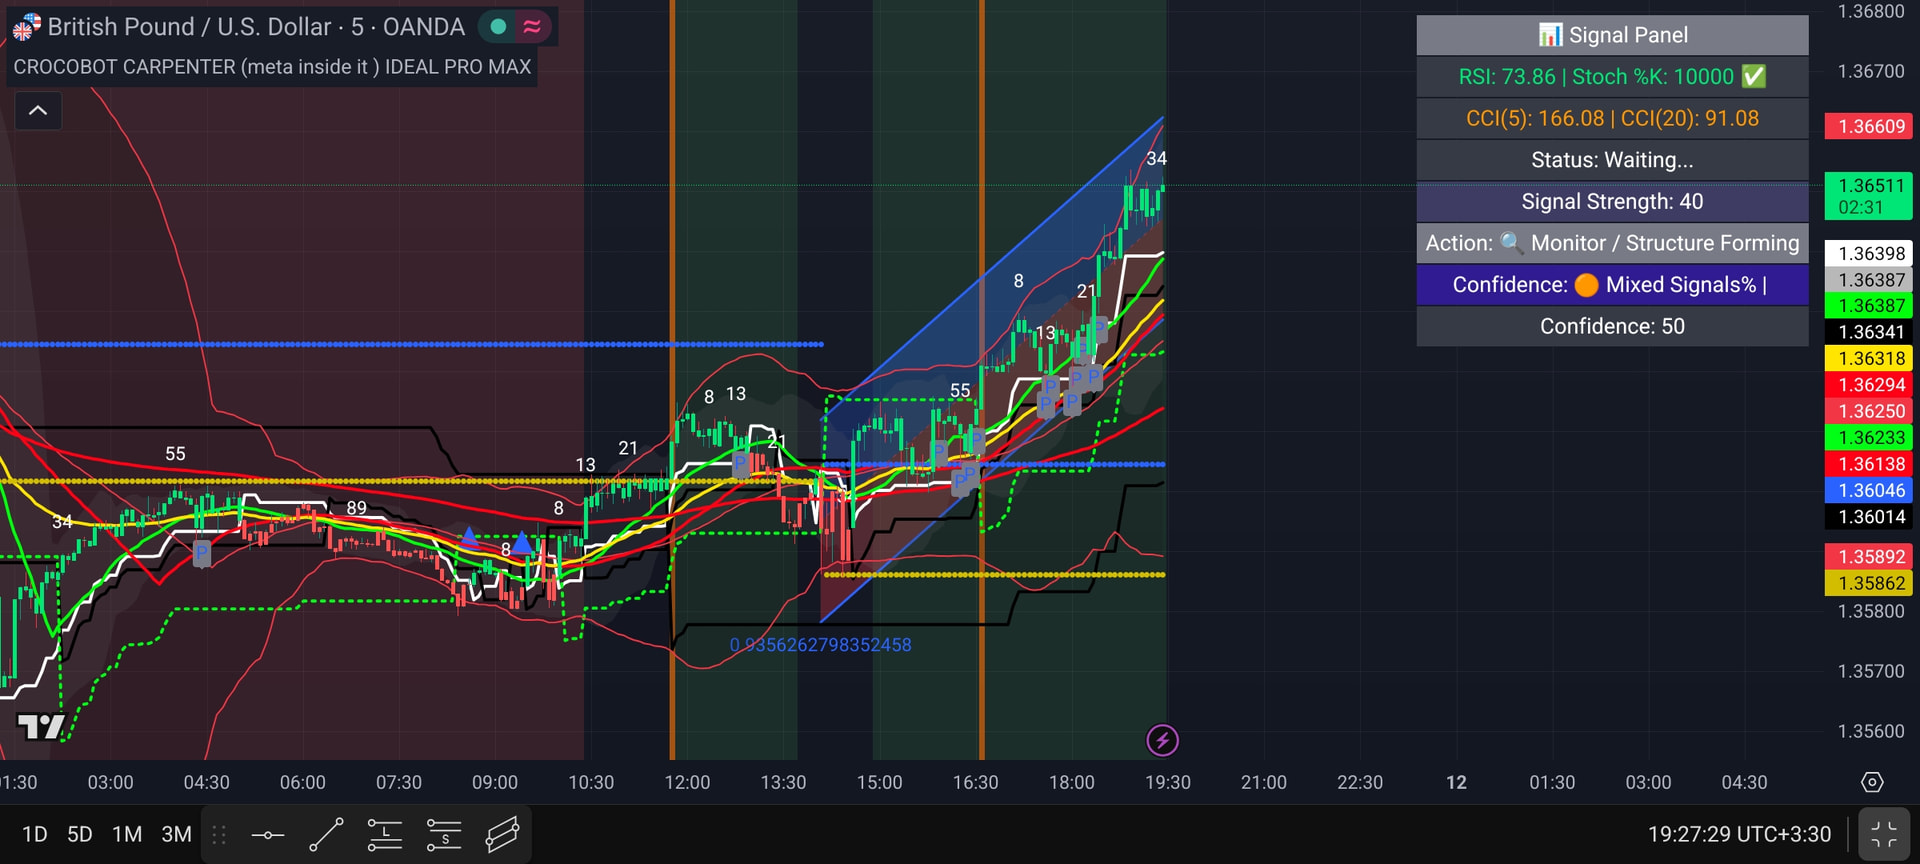This screenshot has width=1920, height=864.
Task: Open timezone menu showing UTC+3:30
Action: (1739, 835)
